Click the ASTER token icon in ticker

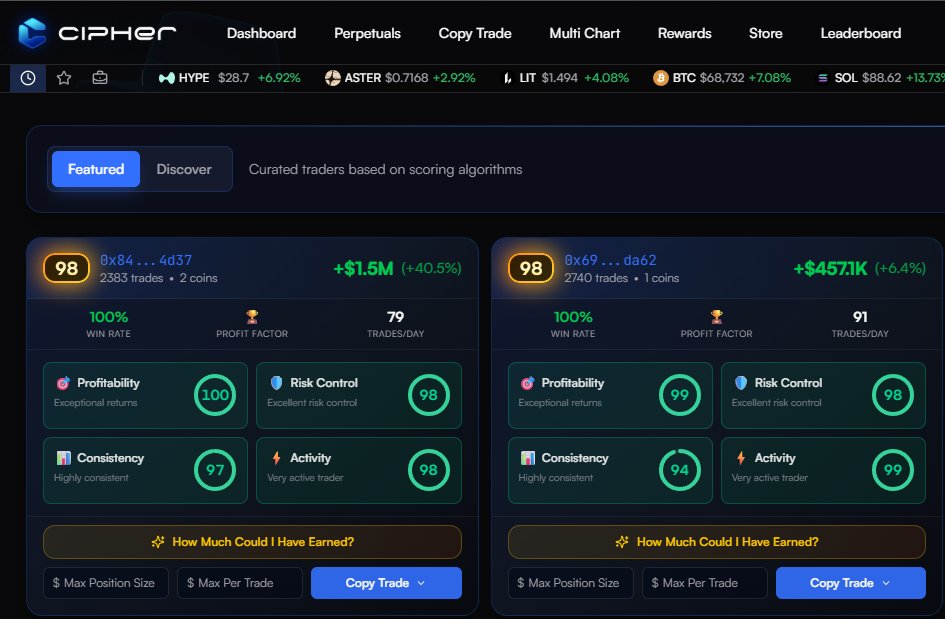click(333, 78)
